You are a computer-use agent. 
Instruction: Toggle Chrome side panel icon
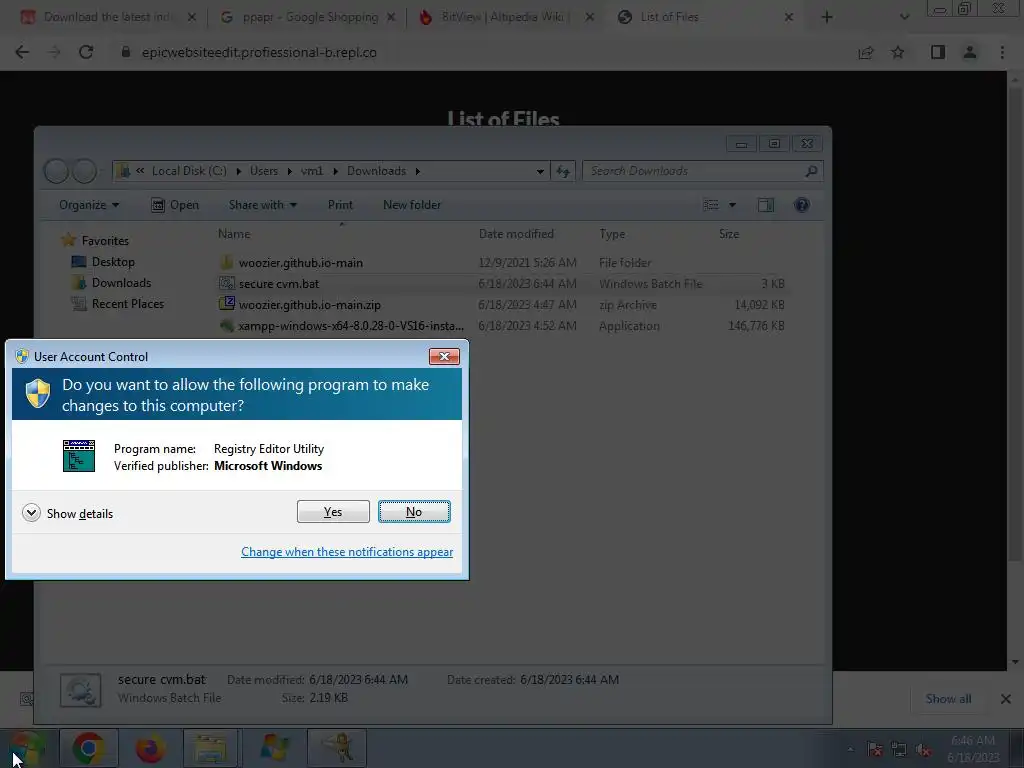[x=938, y=52]
